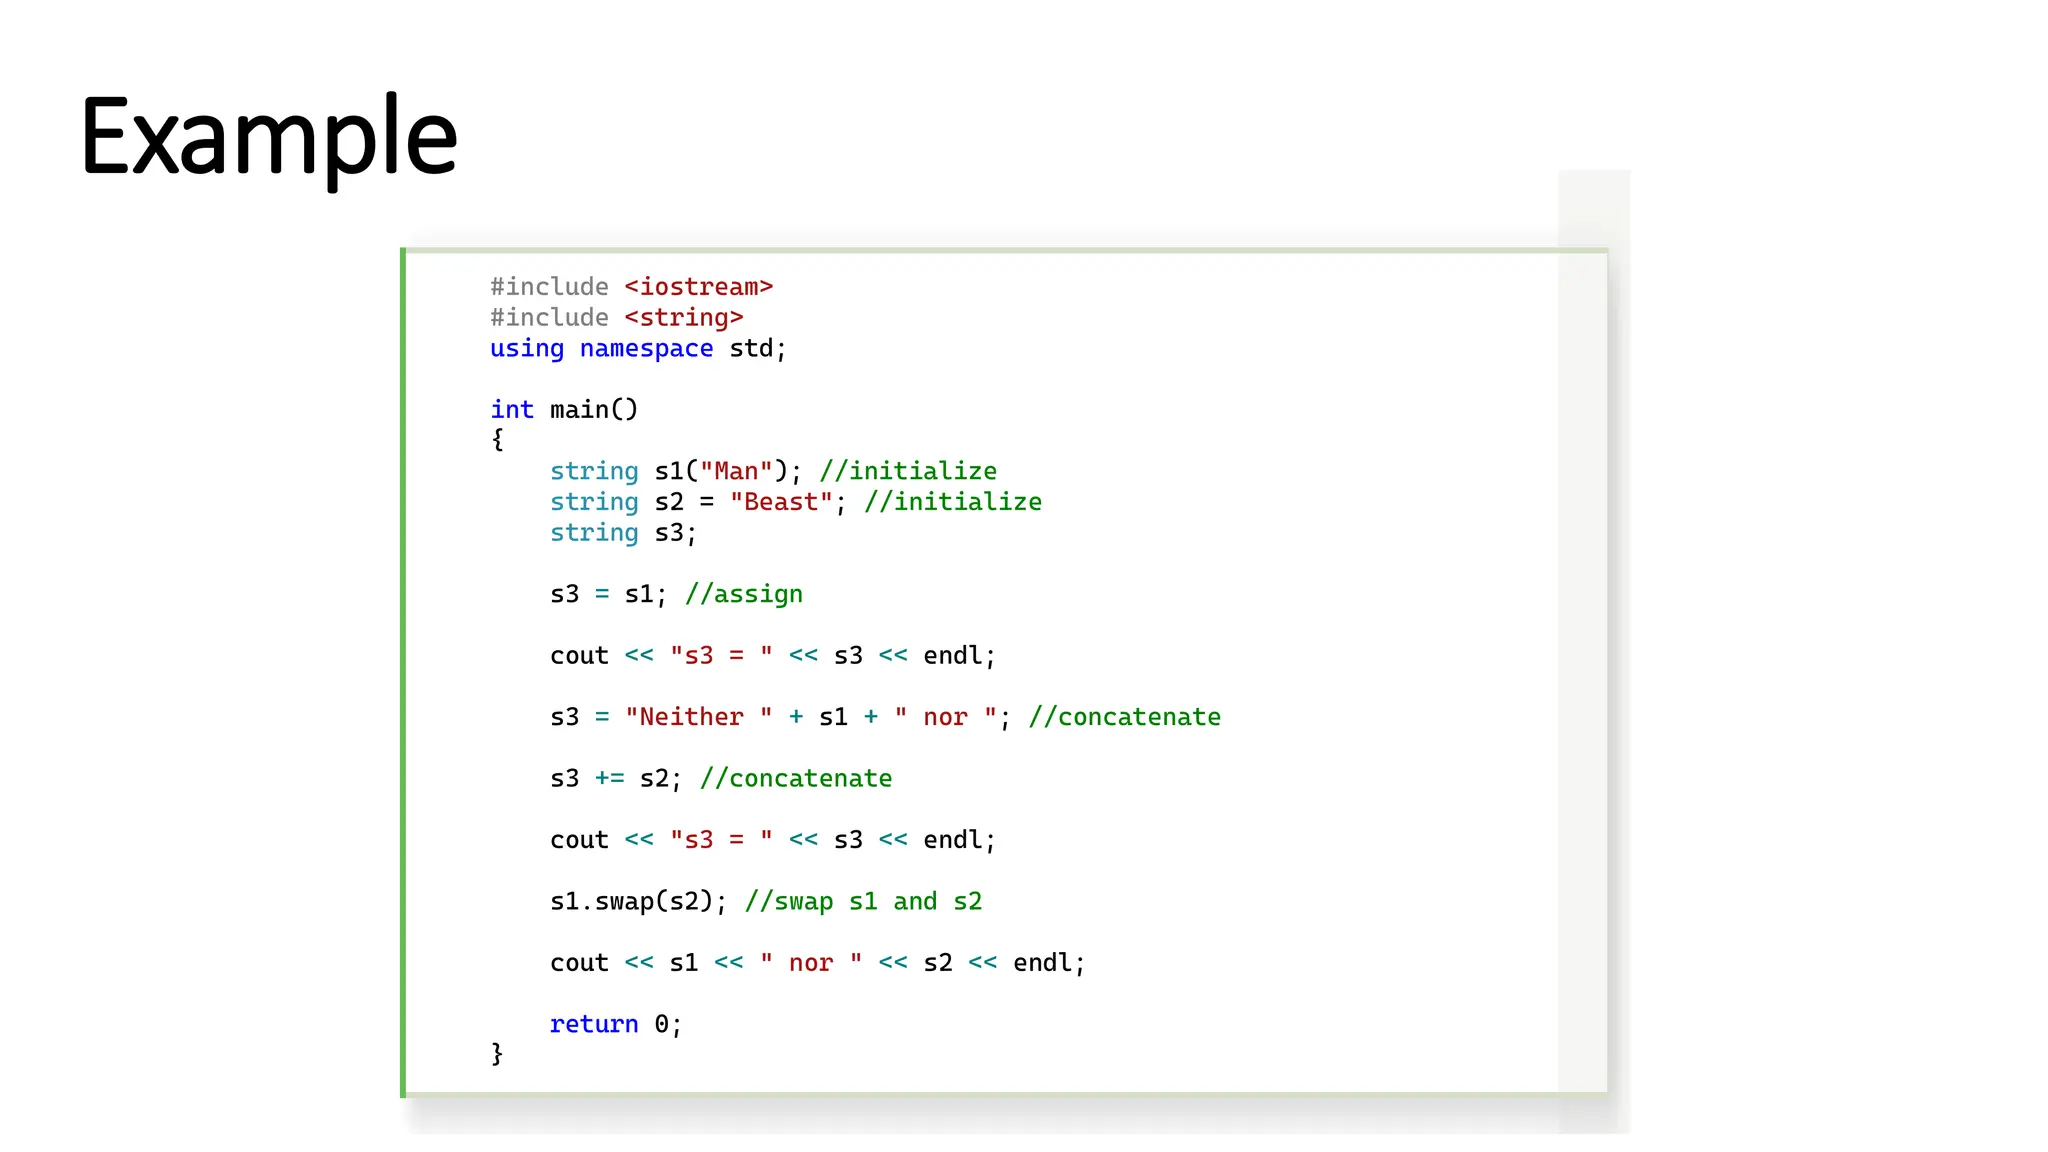Click the "return 0;" line
Image resolution: width=2048 pixels, height=1152 pixels.
(616, 1024)
